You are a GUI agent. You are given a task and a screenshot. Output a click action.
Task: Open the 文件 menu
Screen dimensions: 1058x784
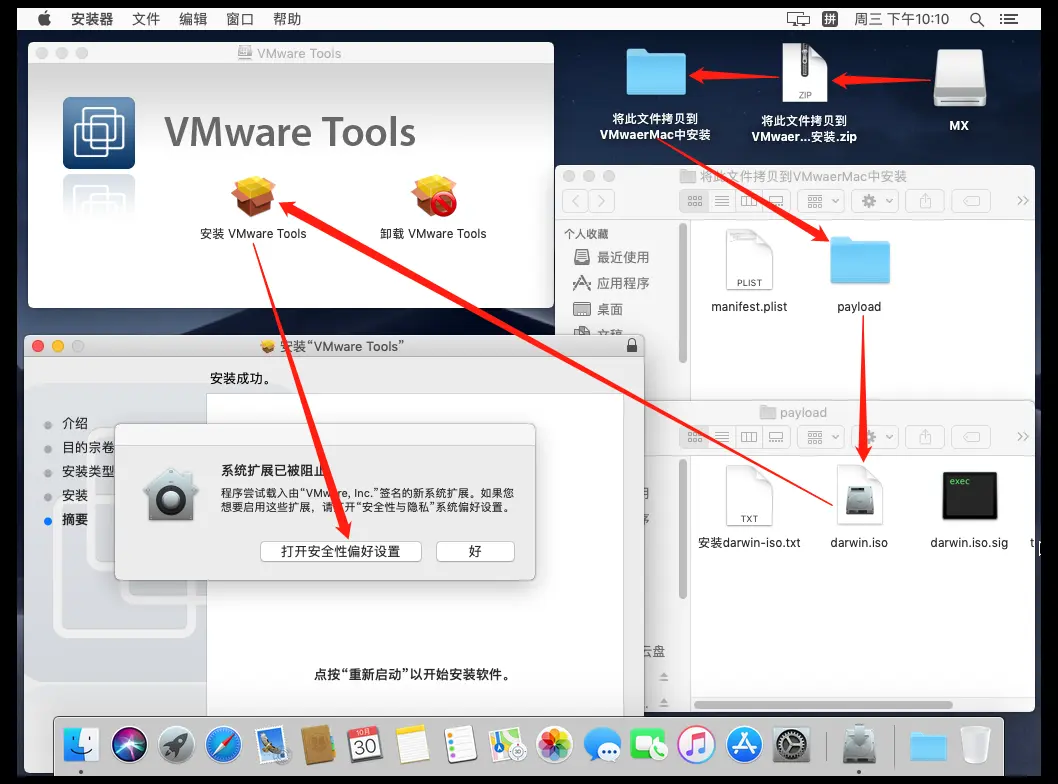(x=146, y=19)
